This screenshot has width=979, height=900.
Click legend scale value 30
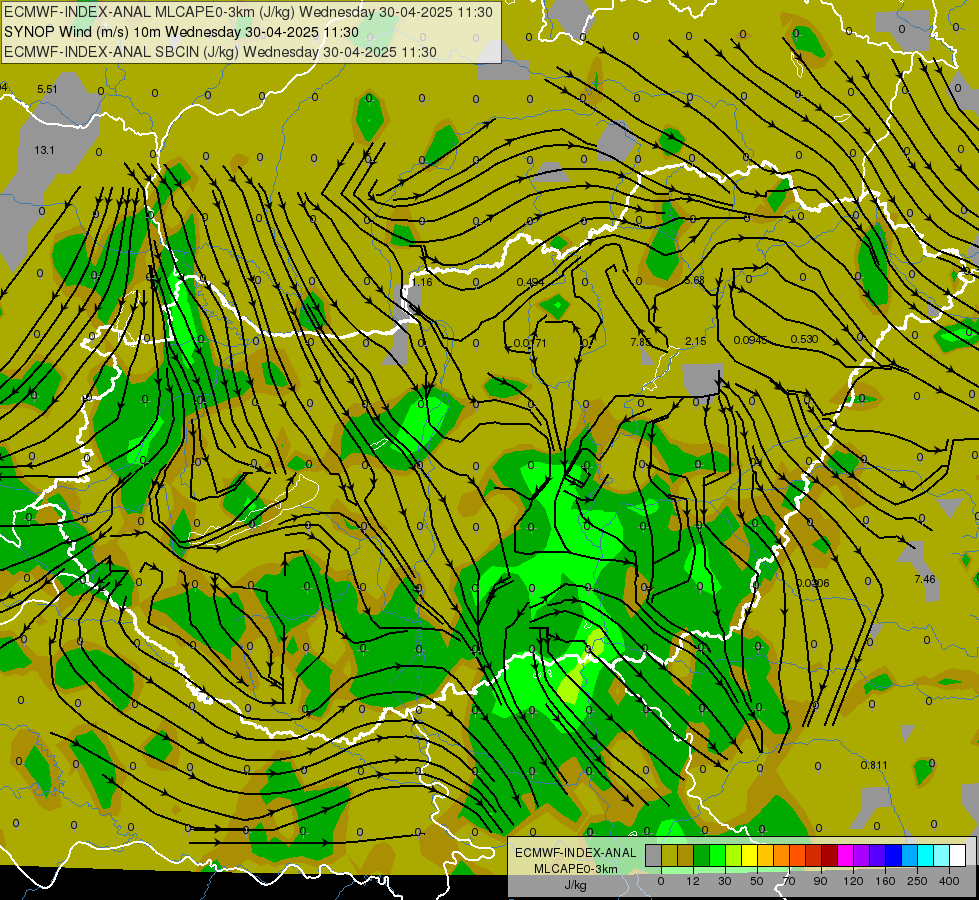click(x=725, y=881)
